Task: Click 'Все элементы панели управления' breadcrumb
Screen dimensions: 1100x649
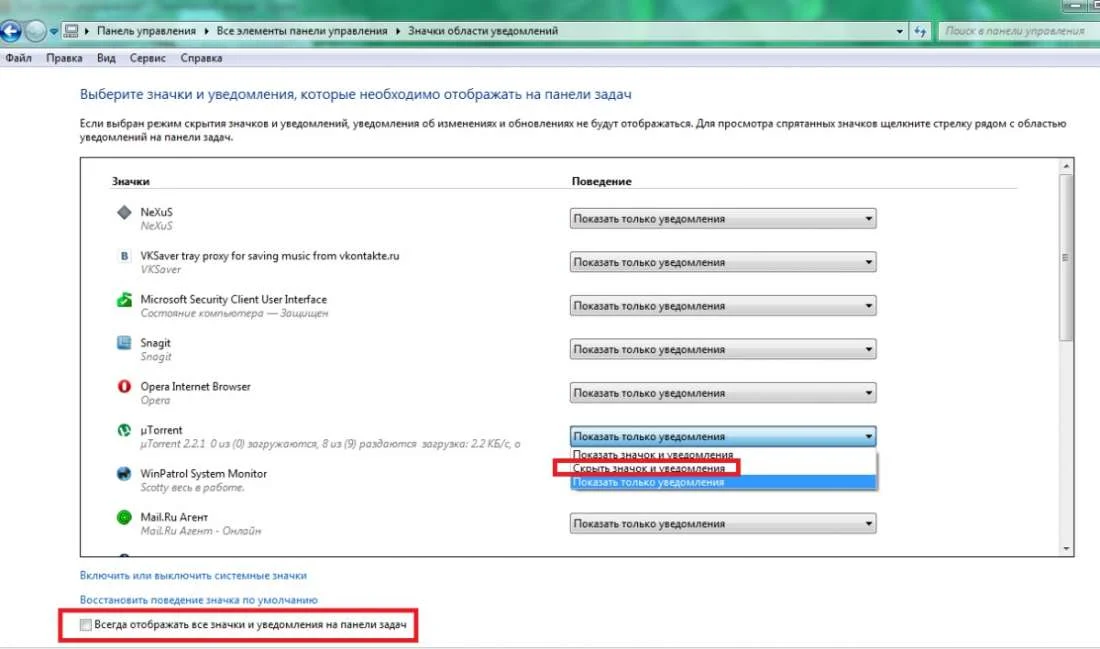Action: [302, 31]
